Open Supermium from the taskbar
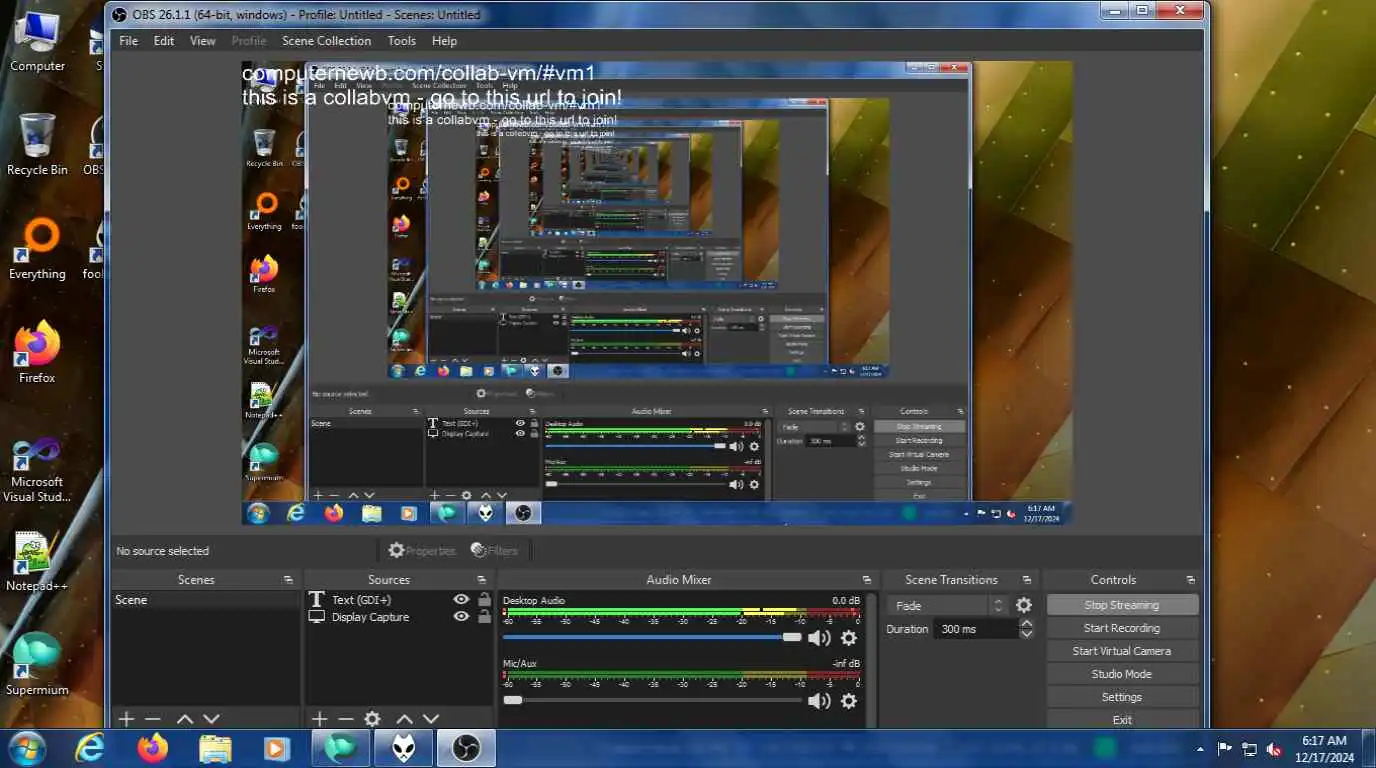1376x768 pixels. pyautogui.click(x=340, y=748)
